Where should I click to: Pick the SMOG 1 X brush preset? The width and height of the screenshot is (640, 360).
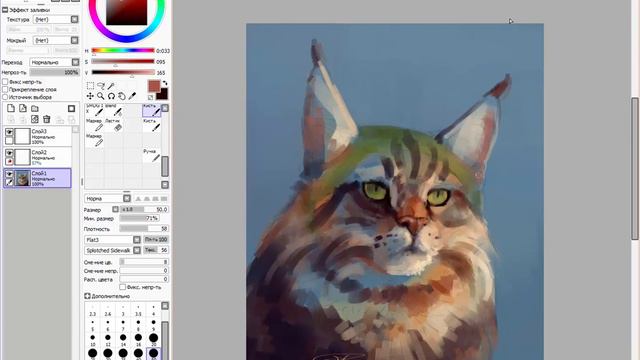(x=94, y=110)
